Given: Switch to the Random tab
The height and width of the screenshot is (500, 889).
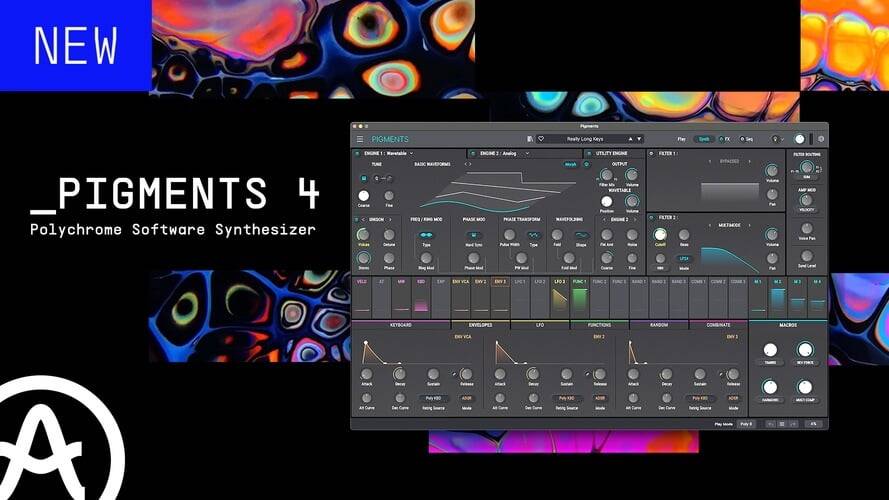Looking at the screenshot, I should [659, 325].
